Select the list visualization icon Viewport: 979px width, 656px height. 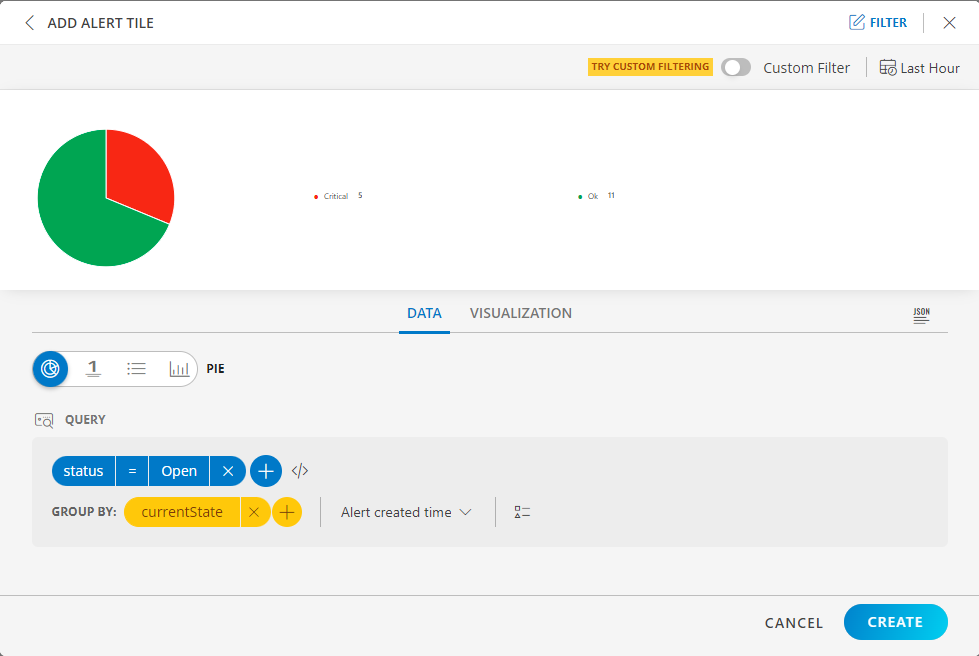click(x=136, y=369)
